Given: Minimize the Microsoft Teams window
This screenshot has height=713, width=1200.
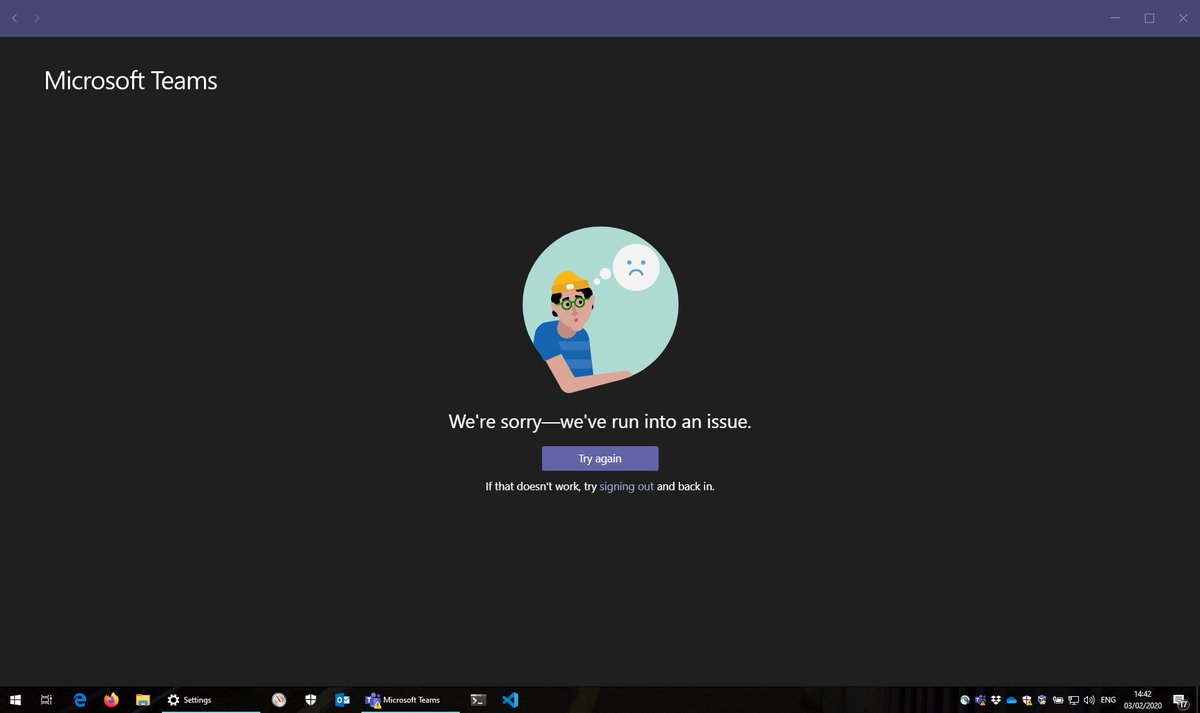Looking at the screenshot, I should coord(1115,18).
